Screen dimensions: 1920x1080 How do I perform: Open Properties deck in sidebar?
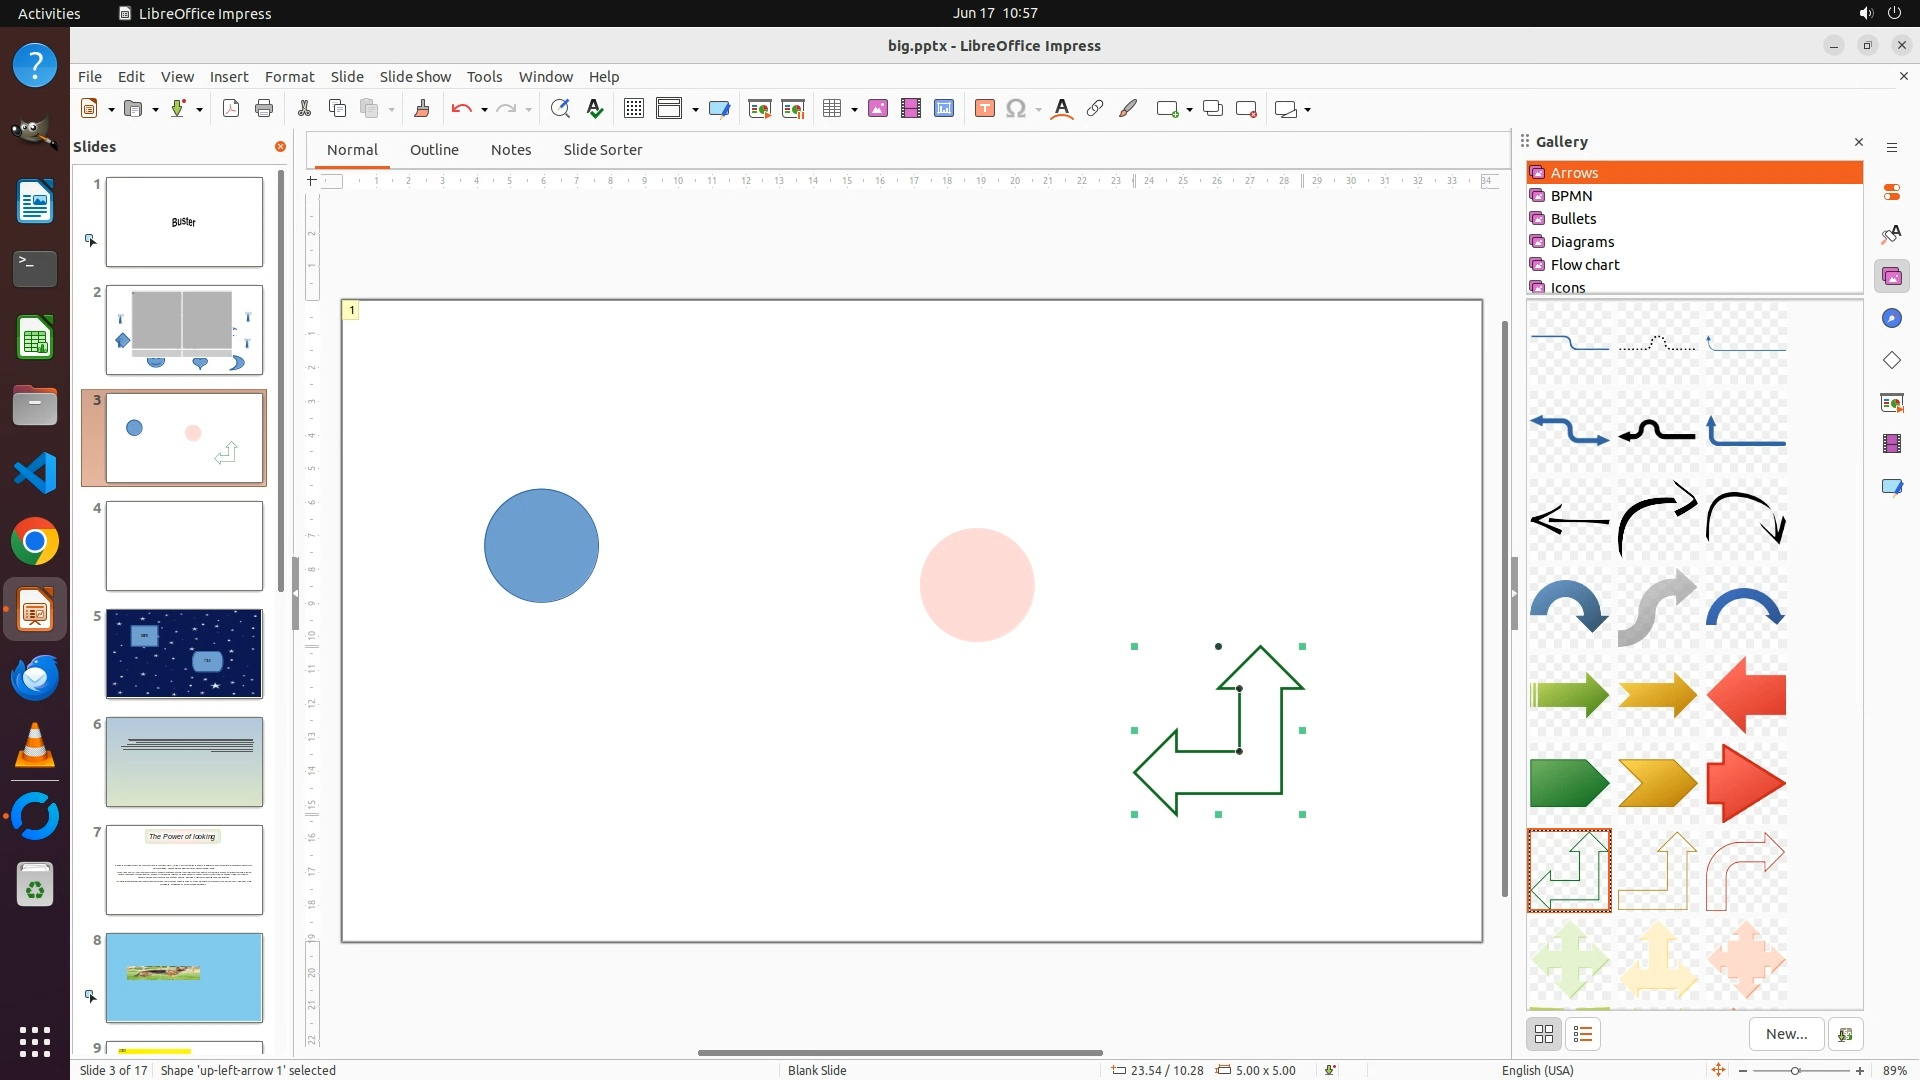point(1891,192)
